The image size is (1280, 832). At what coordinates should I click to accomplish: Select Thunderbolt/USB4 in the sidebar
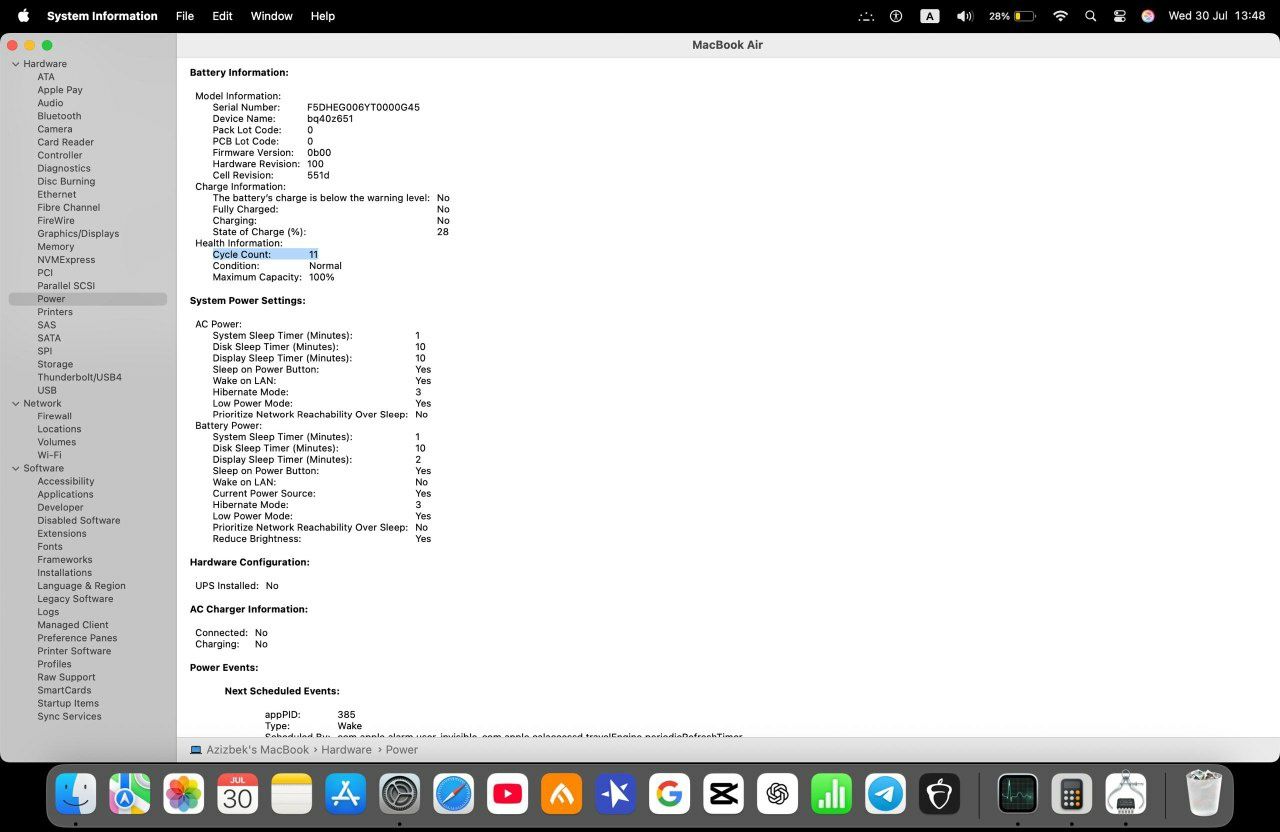(x=79, y=378)
